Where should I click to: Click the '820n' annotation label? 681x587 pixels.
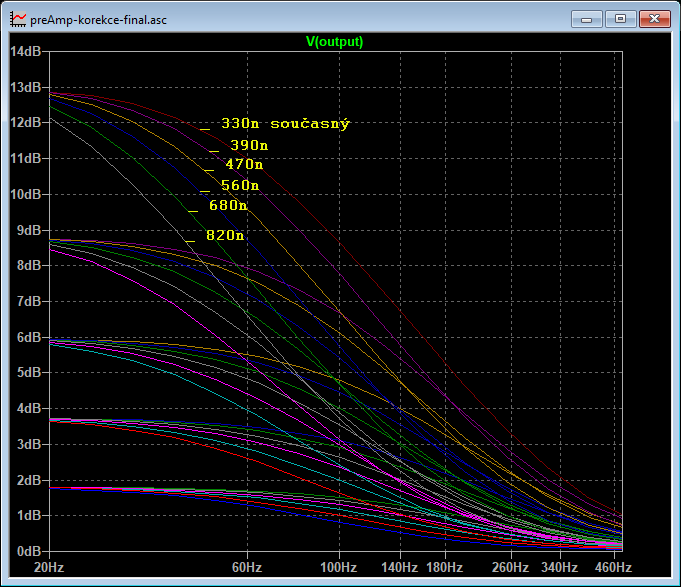(225, 235)
